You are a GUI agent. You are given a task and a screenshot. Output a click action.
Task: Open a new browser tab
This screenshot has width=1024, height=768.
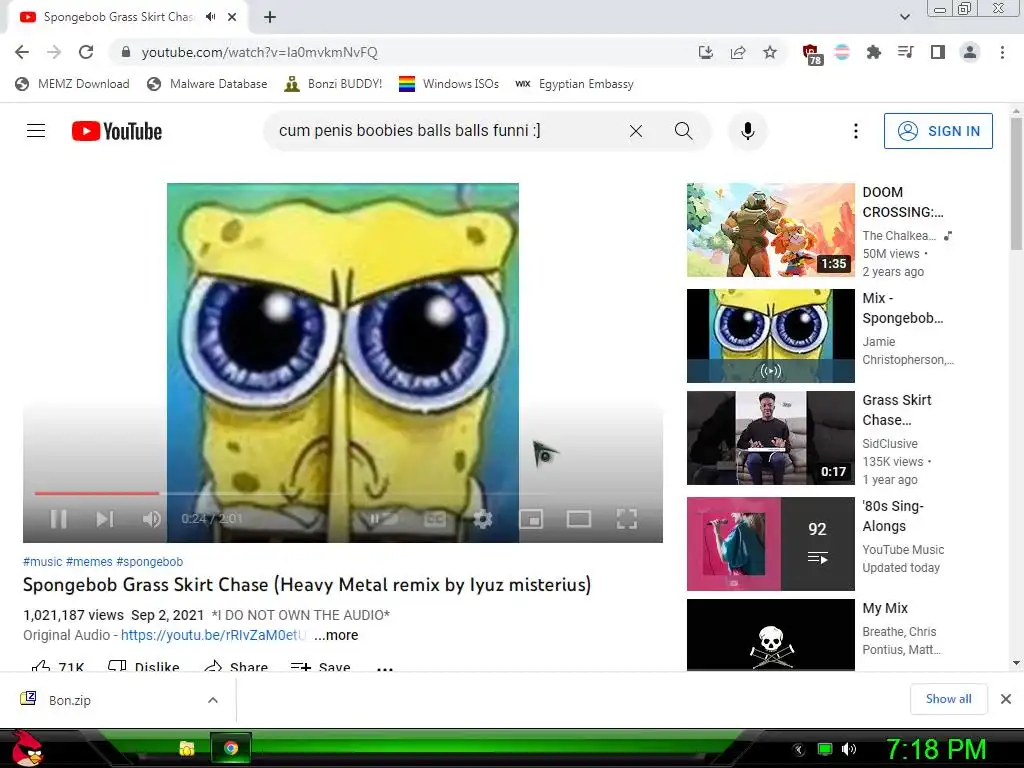(x=270, y=17)
